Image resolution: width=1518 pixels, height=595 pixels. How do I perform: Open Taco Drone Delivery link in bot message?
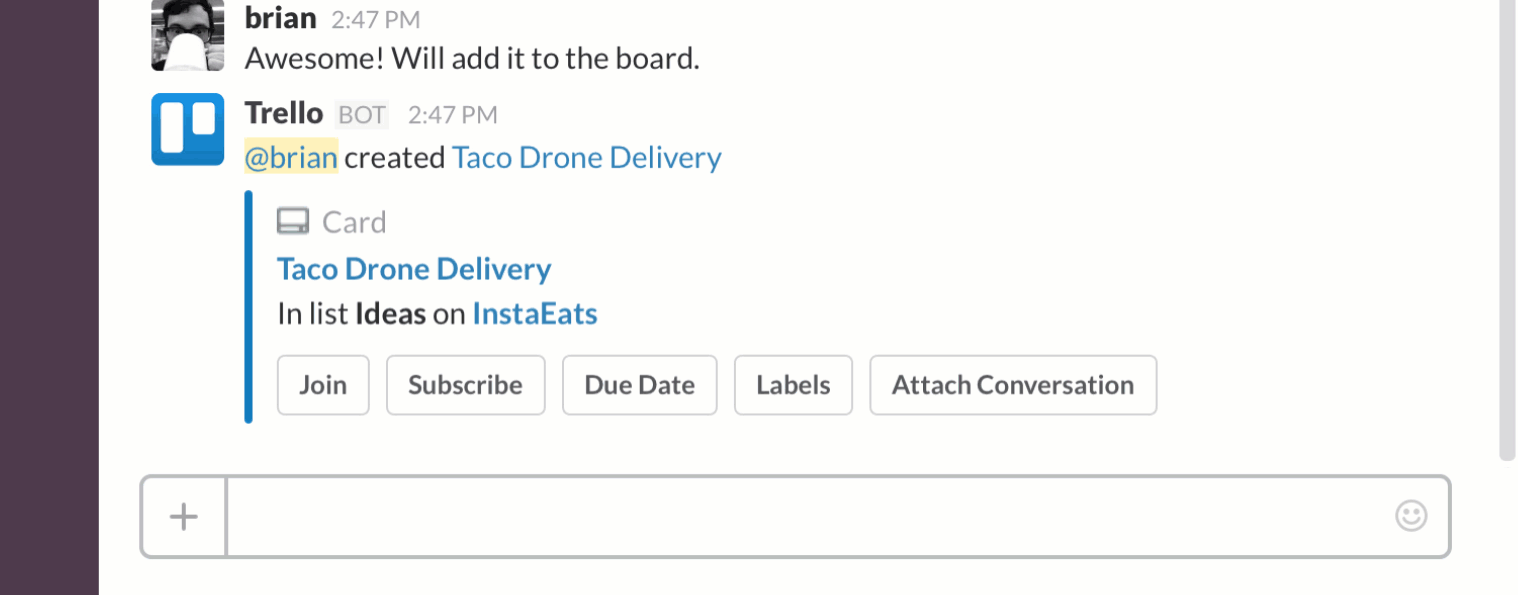click(586, 158)
